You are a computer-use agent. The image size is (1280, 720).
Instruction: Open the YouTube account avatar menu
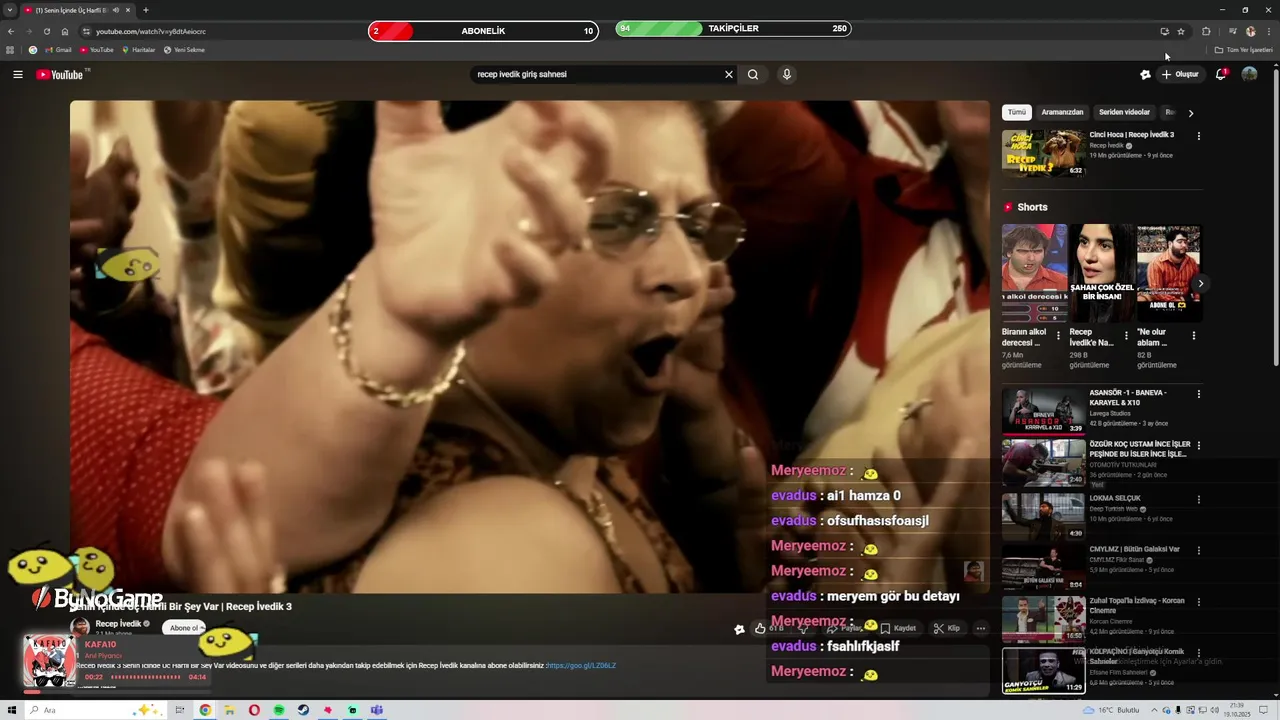pos(1249,74)
